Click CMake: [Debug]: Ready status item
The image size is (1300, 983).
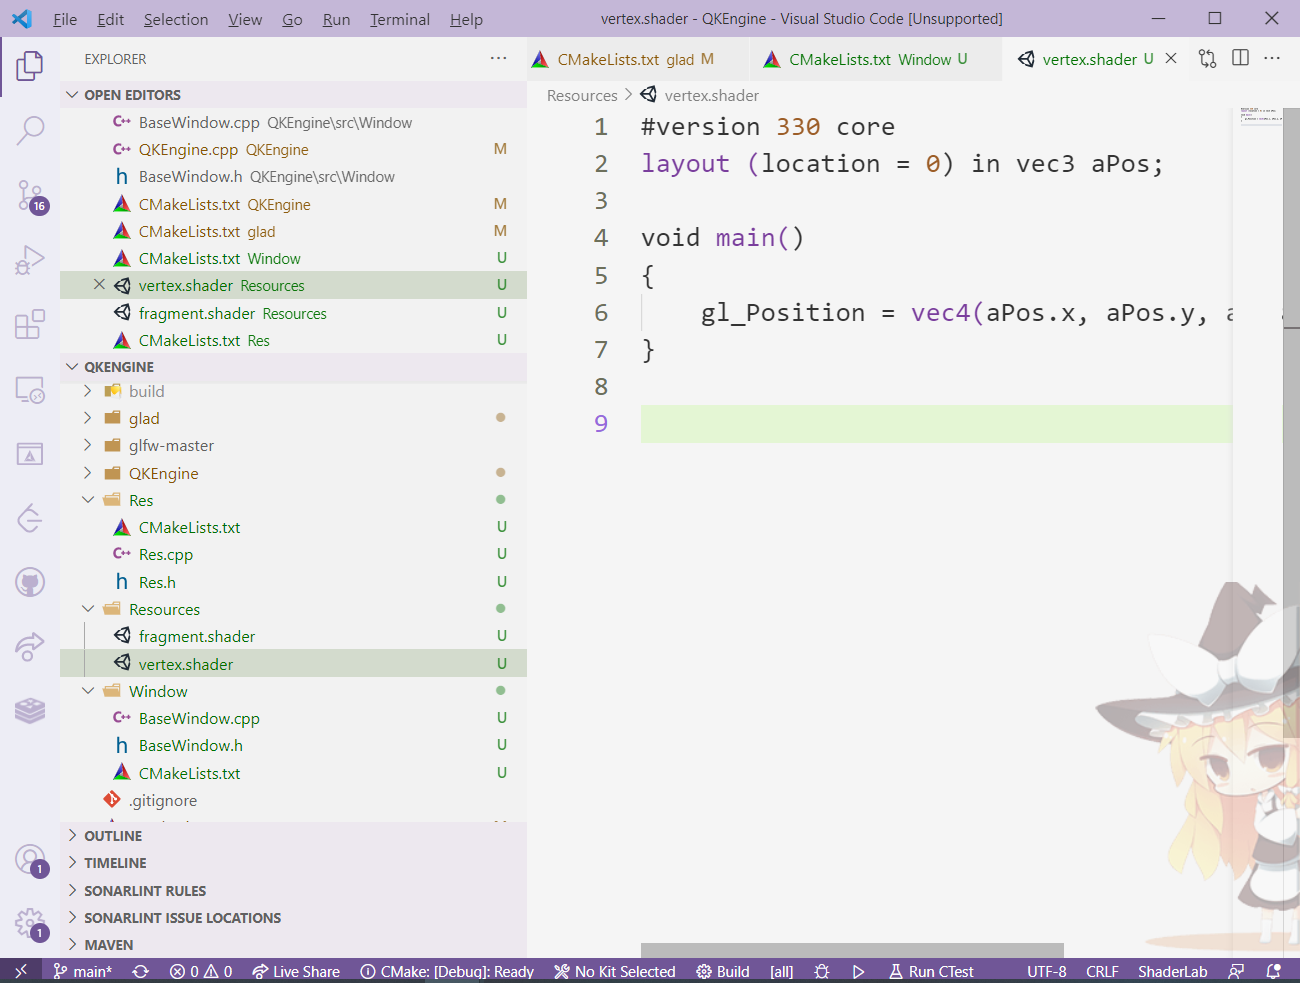coord(447,971)
